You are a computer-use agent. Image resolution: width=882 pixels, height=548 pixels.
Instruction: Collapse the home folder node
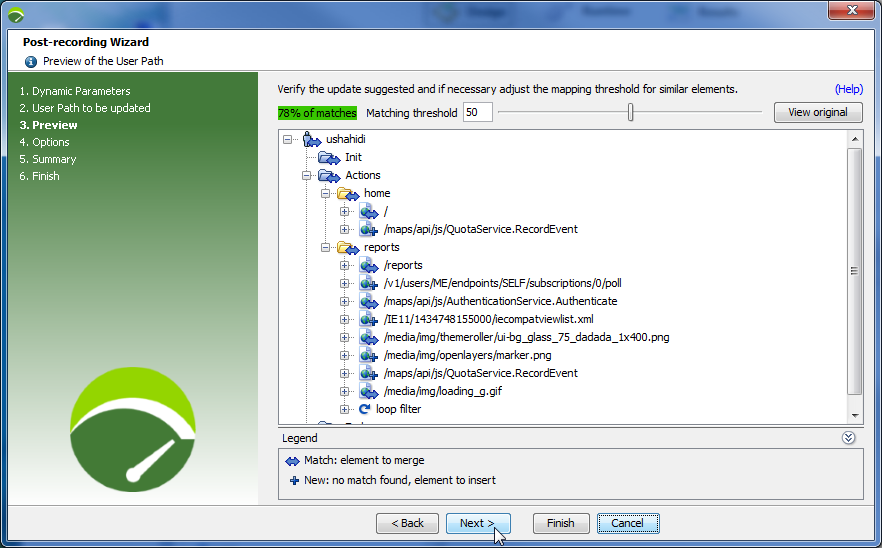point(326,193)
